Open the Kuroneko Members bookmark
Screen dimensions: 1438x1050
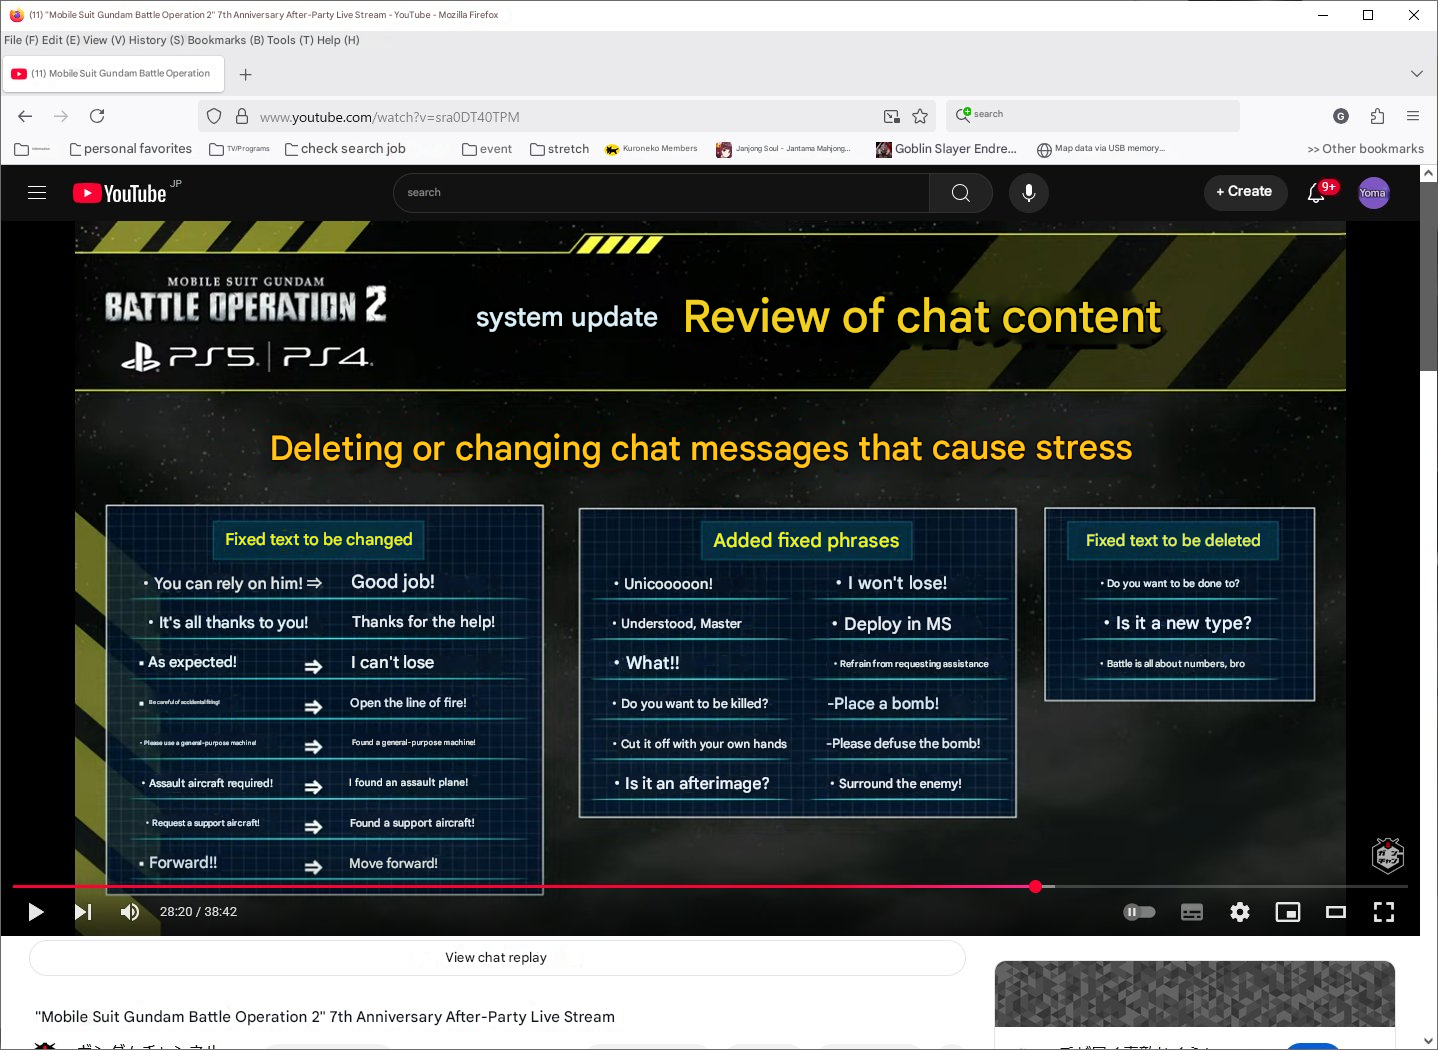click(651, 149)
